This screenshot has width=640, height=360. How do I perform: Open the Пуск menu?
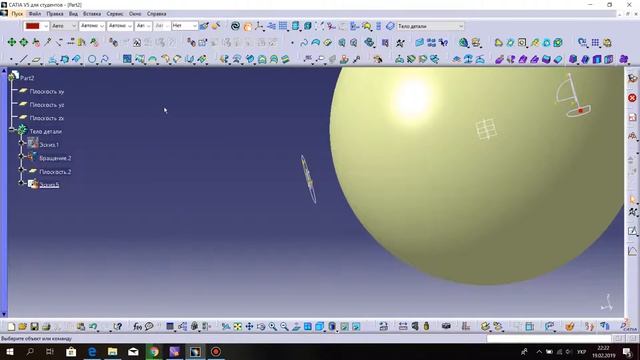17,13
